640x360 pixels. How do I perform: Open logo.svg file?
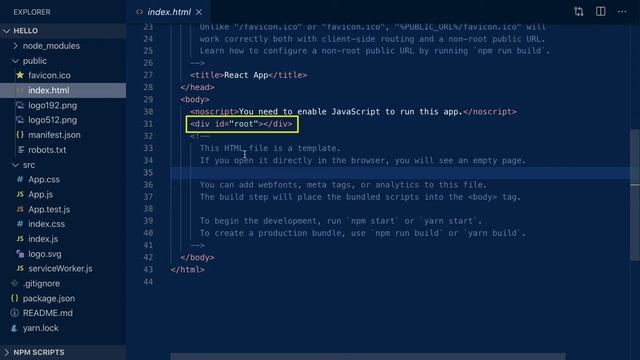pos(63,254)
